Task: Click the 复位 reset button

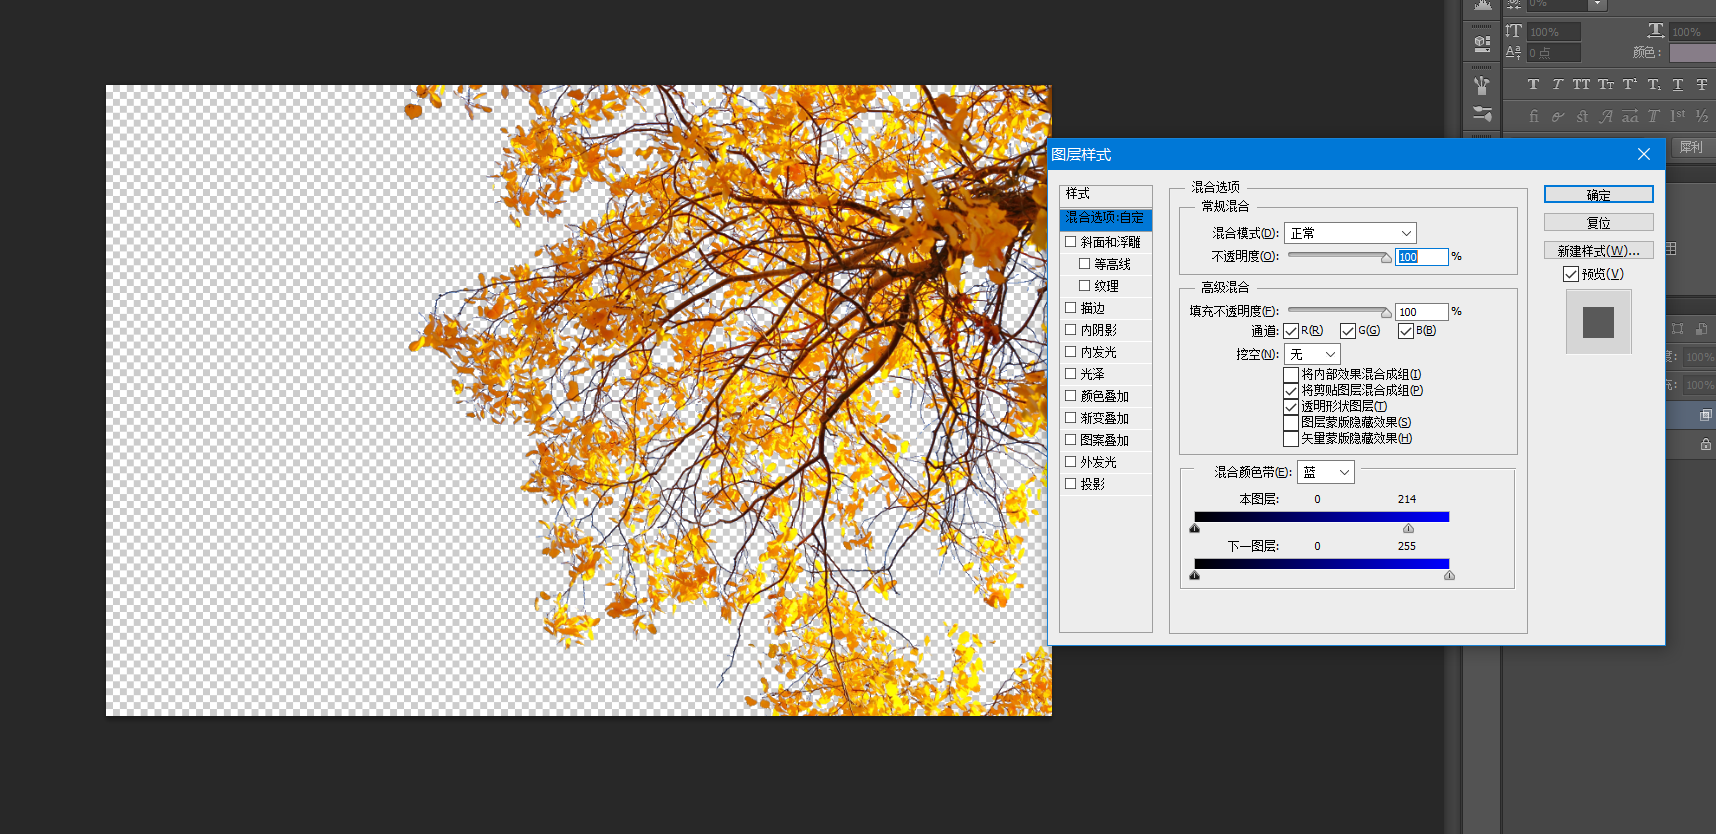Action: point(1598,222)
